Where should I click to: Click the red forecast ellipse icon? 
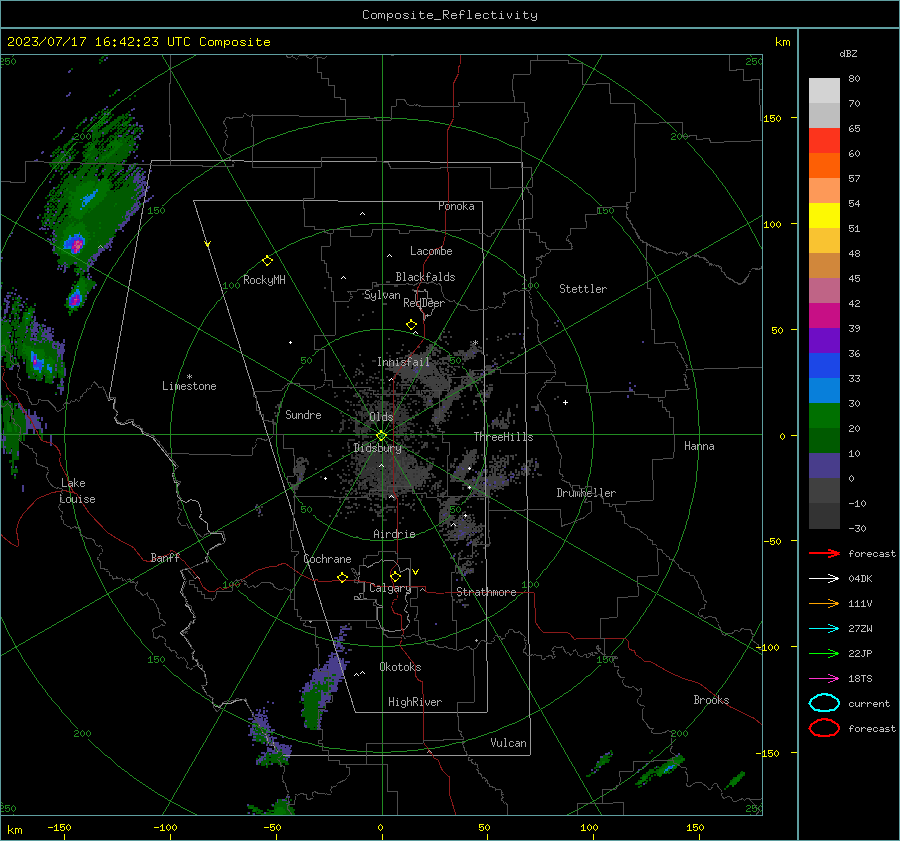click(x=824, y=728)
